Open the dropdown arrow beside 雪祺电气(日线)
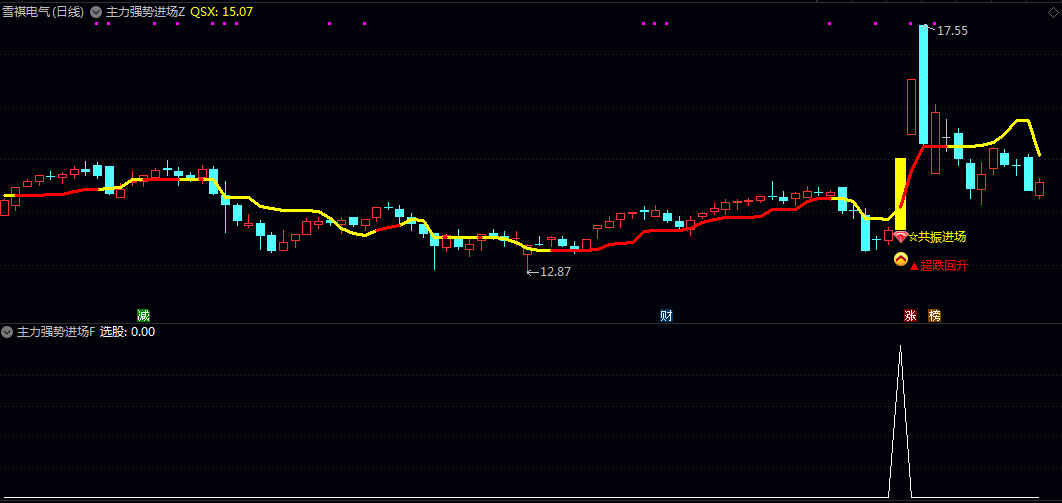Image resolution: width=1062 pixels, height=503 pixels. point(95,12)
